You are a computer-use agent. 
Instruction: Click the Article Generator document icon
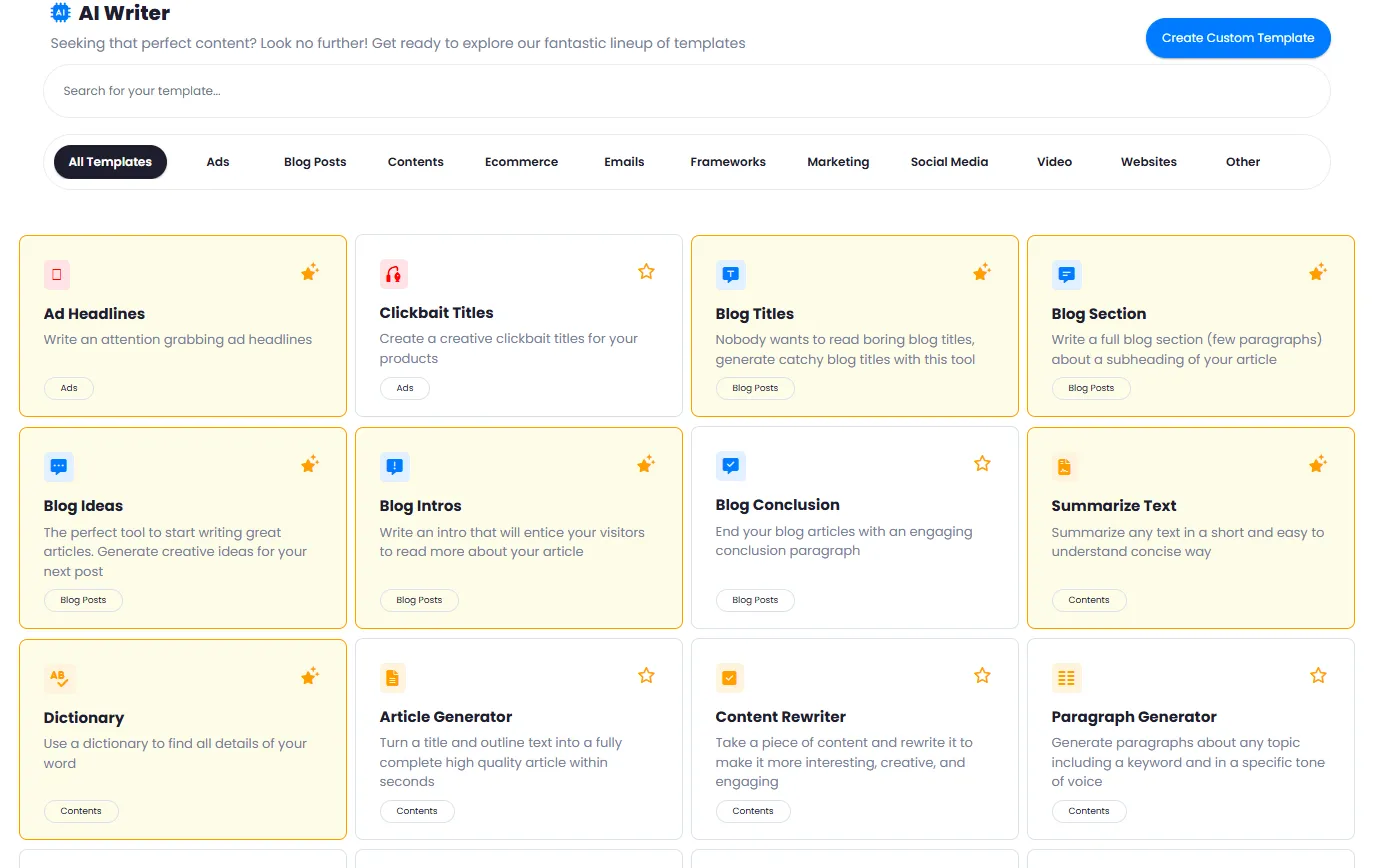point(393,678)
